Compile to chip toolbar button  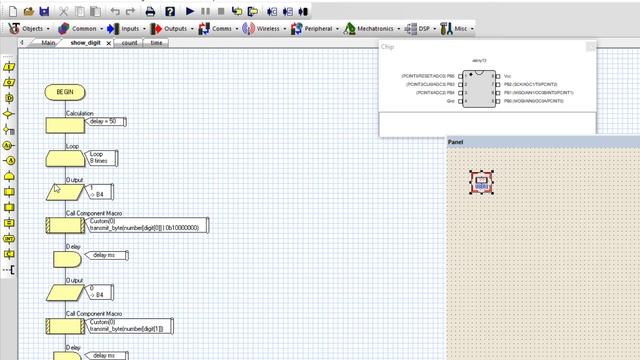point(303,11)
